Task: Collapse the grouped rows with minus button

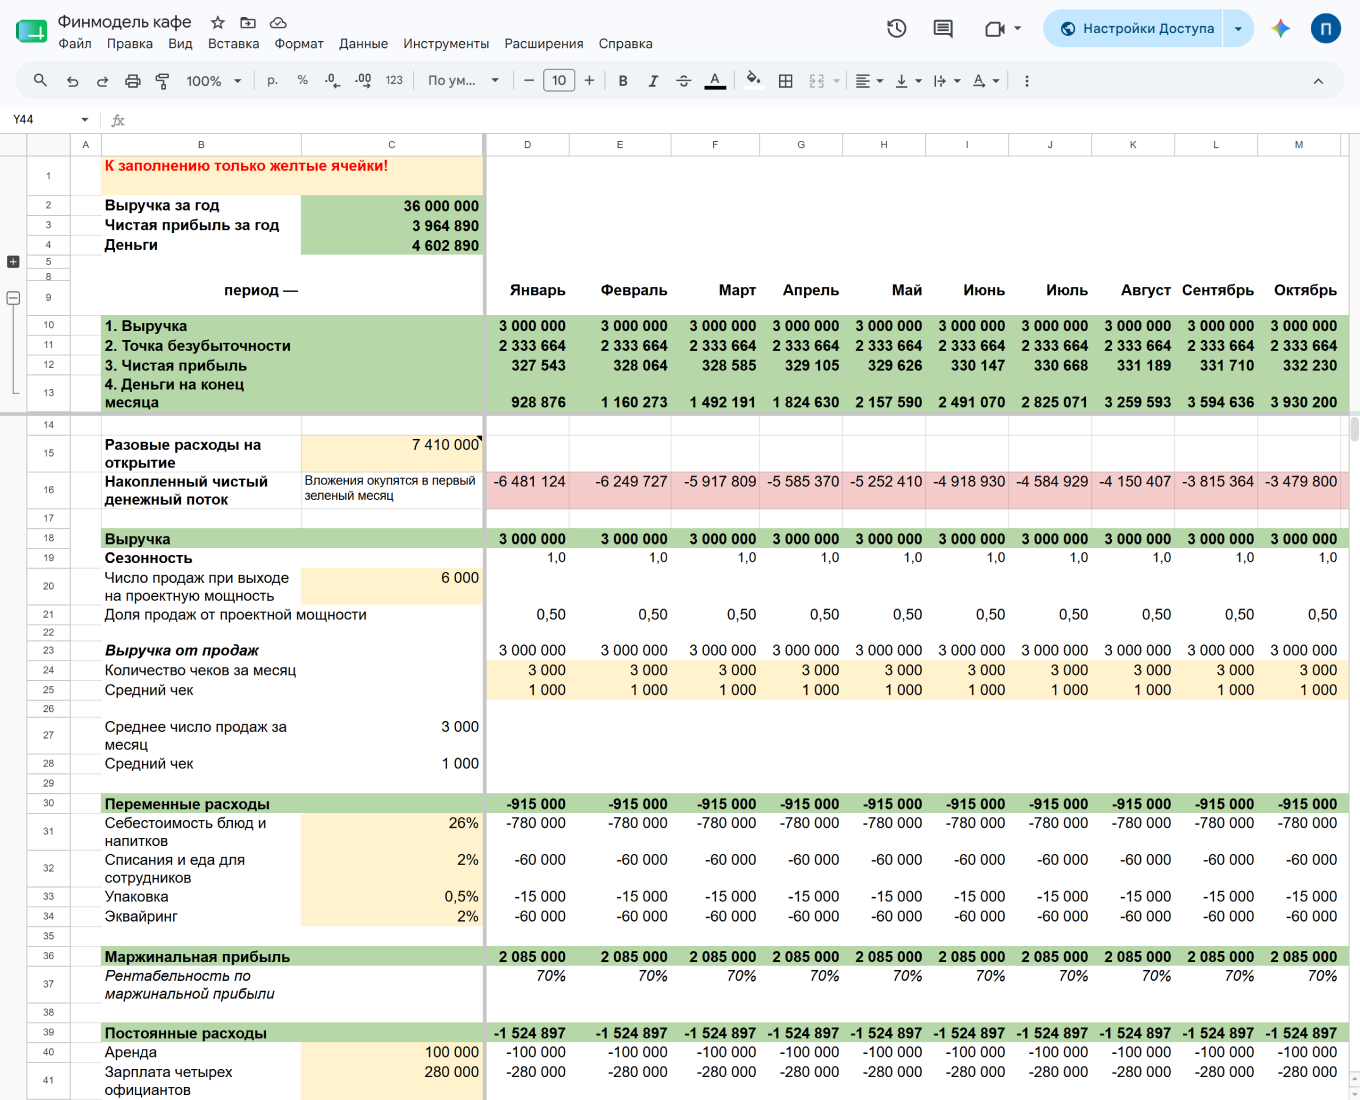Action: coord(13,298)
